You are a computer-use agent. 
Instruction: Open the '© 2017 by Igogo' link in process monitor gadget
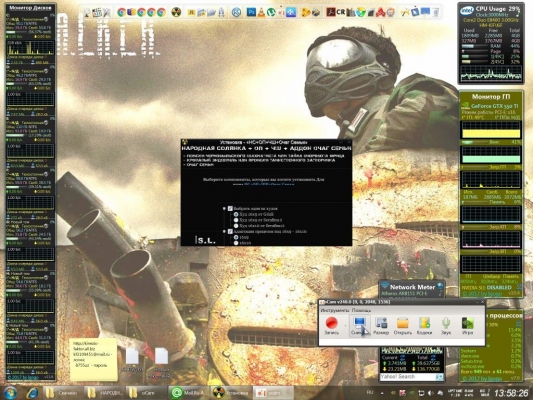[x=482, y=378]
